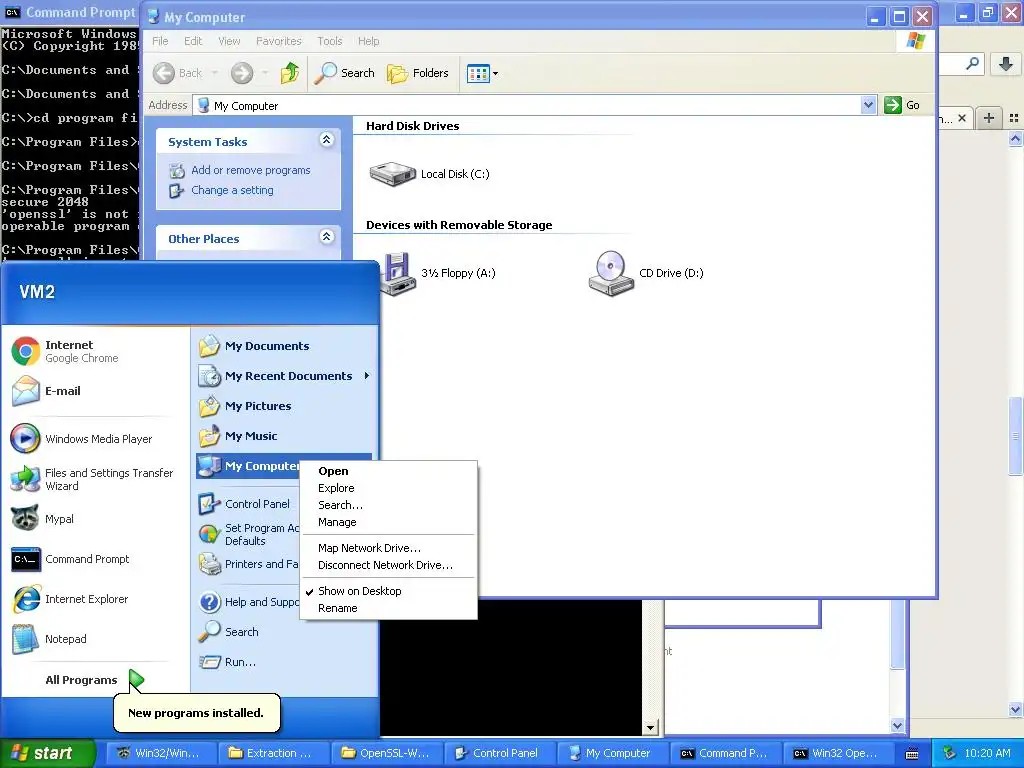Open Help and Support
Image resolution: width=1024 pixels, height=768 pixels.
(248, 602)
